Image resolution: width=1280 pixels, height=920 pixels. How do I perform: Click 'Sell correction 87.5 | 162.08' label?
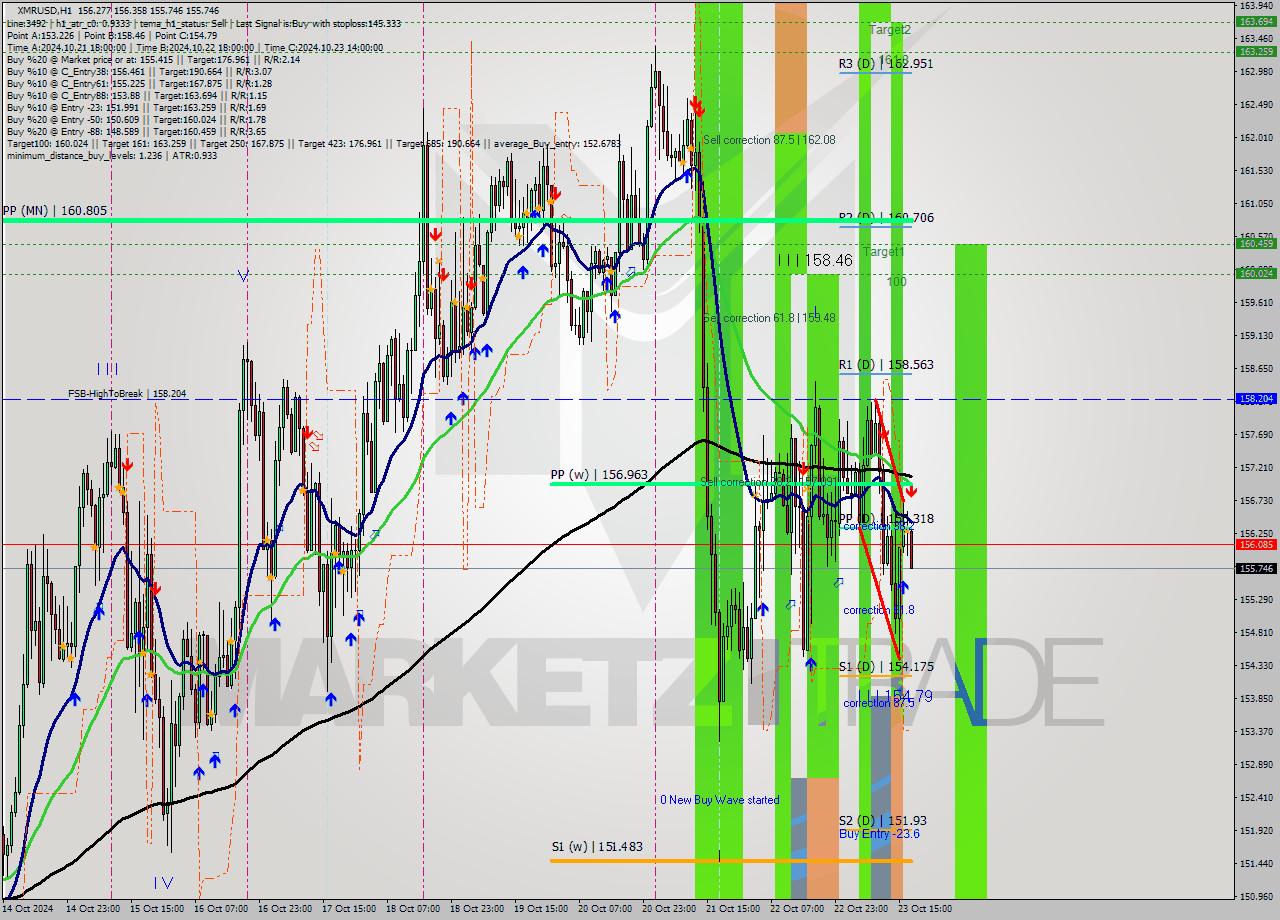[769, 140]
